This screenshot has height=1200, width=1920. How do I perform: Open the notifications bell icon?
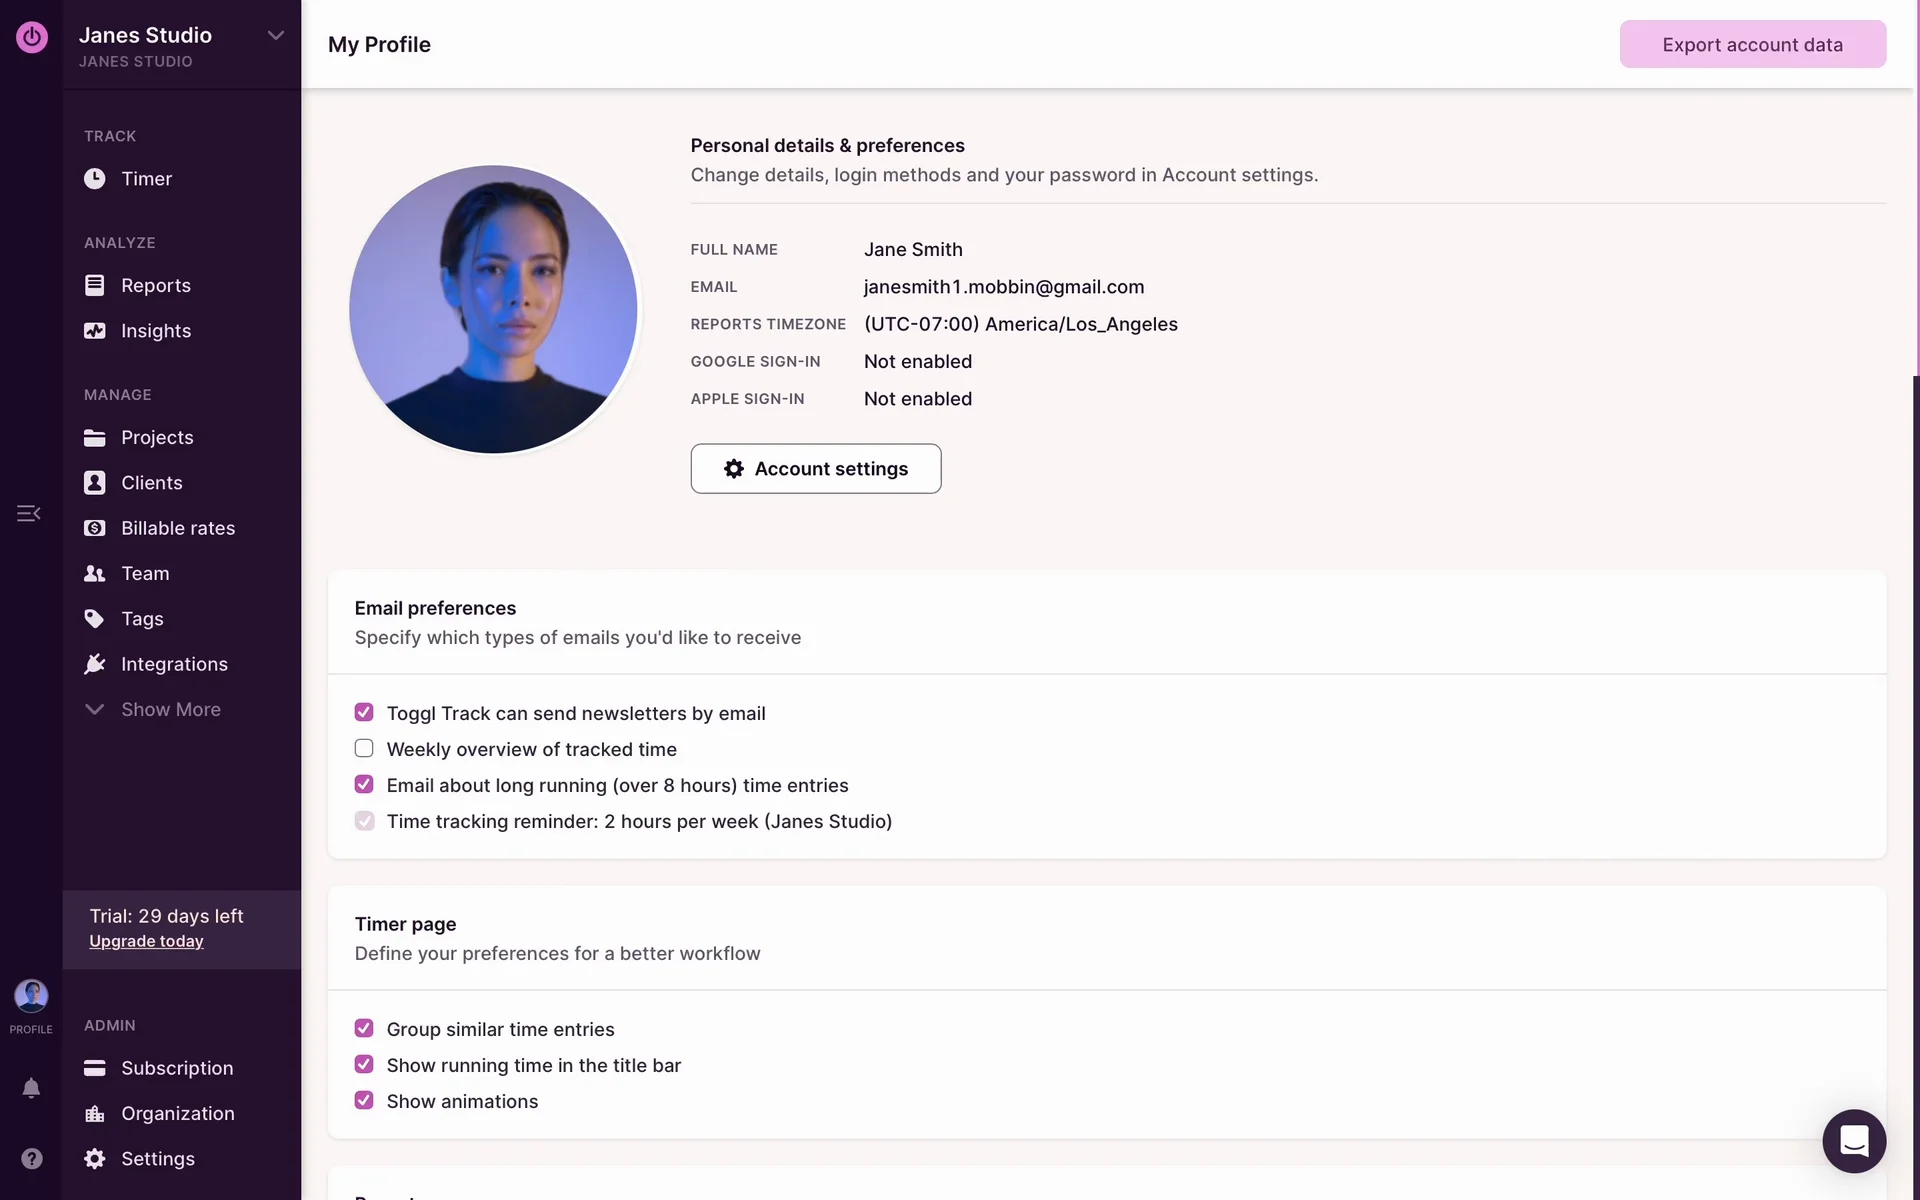pyautogui.click(x=31, y=1088)
